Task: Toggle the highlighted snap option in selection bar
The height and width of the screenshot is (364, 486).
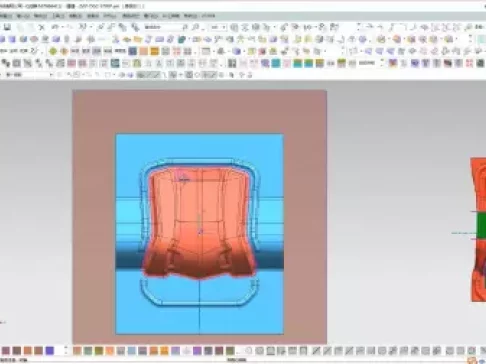Action: pyautogui.click(x=148, y=75)
